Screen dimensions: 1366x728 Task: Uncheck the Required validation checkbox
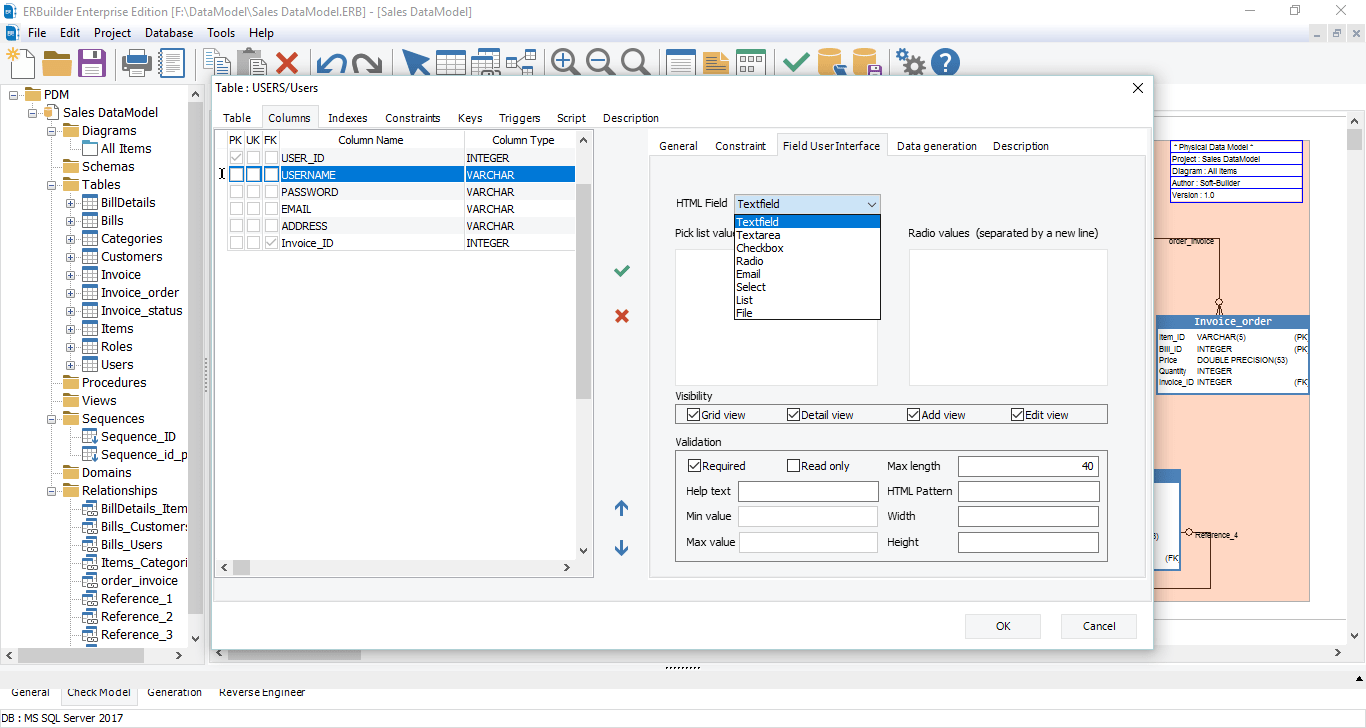point(695,466)
